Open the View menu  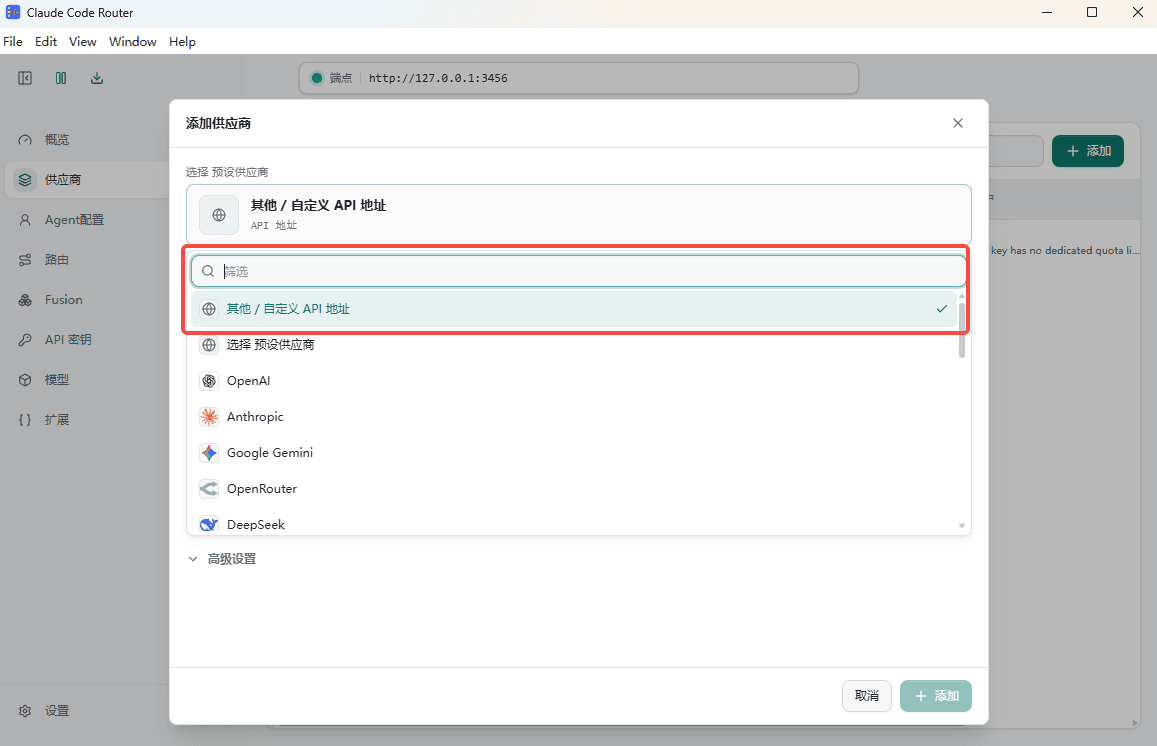83,42
